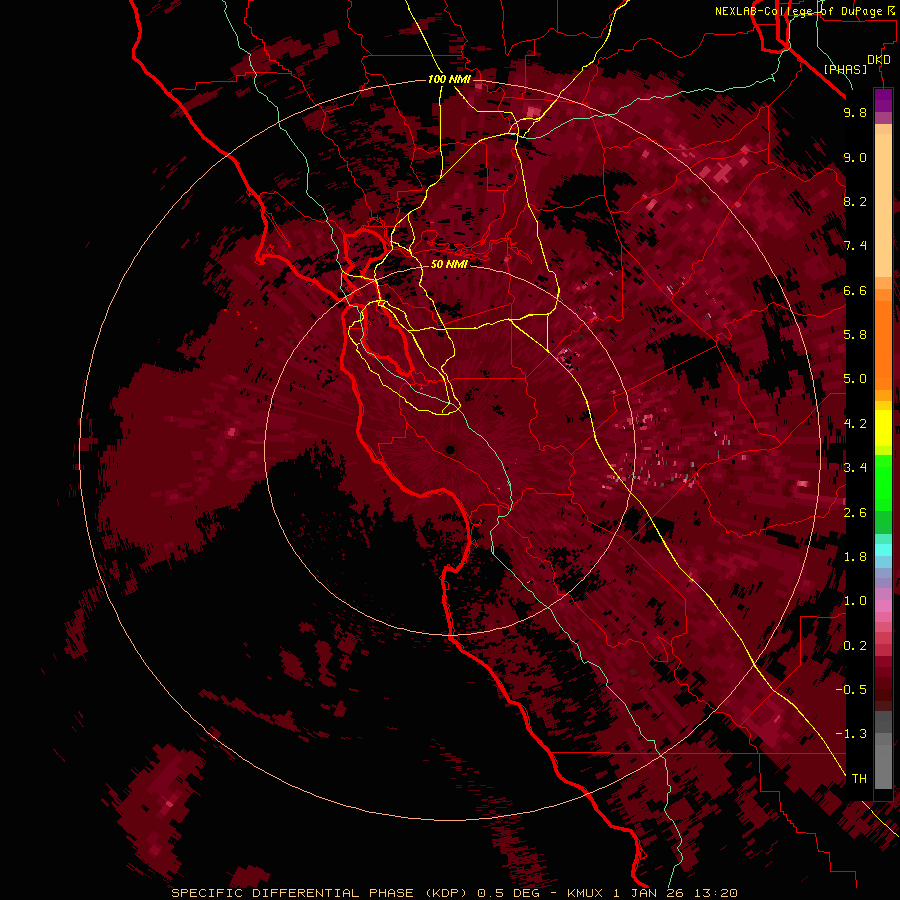The image size is (900, 900).
Task: Click the 5.8 scale value
Action: click(x=855, y=334)
